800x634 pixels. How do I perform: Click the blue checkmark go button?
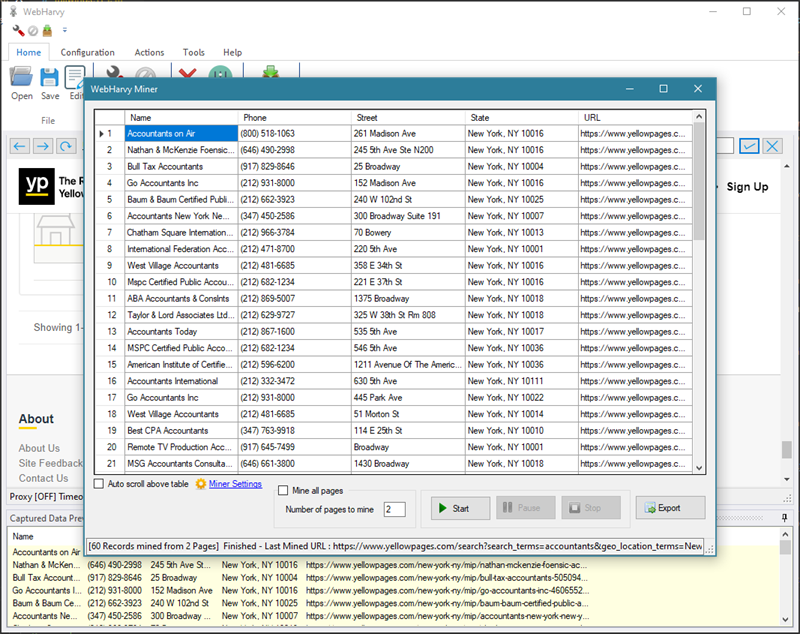749,146
